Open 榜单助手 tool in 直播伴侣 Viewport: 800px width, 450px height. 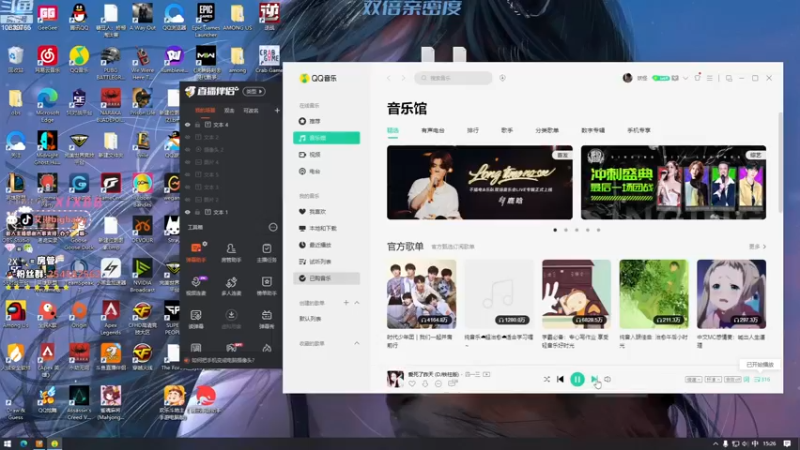pos(267,286)
